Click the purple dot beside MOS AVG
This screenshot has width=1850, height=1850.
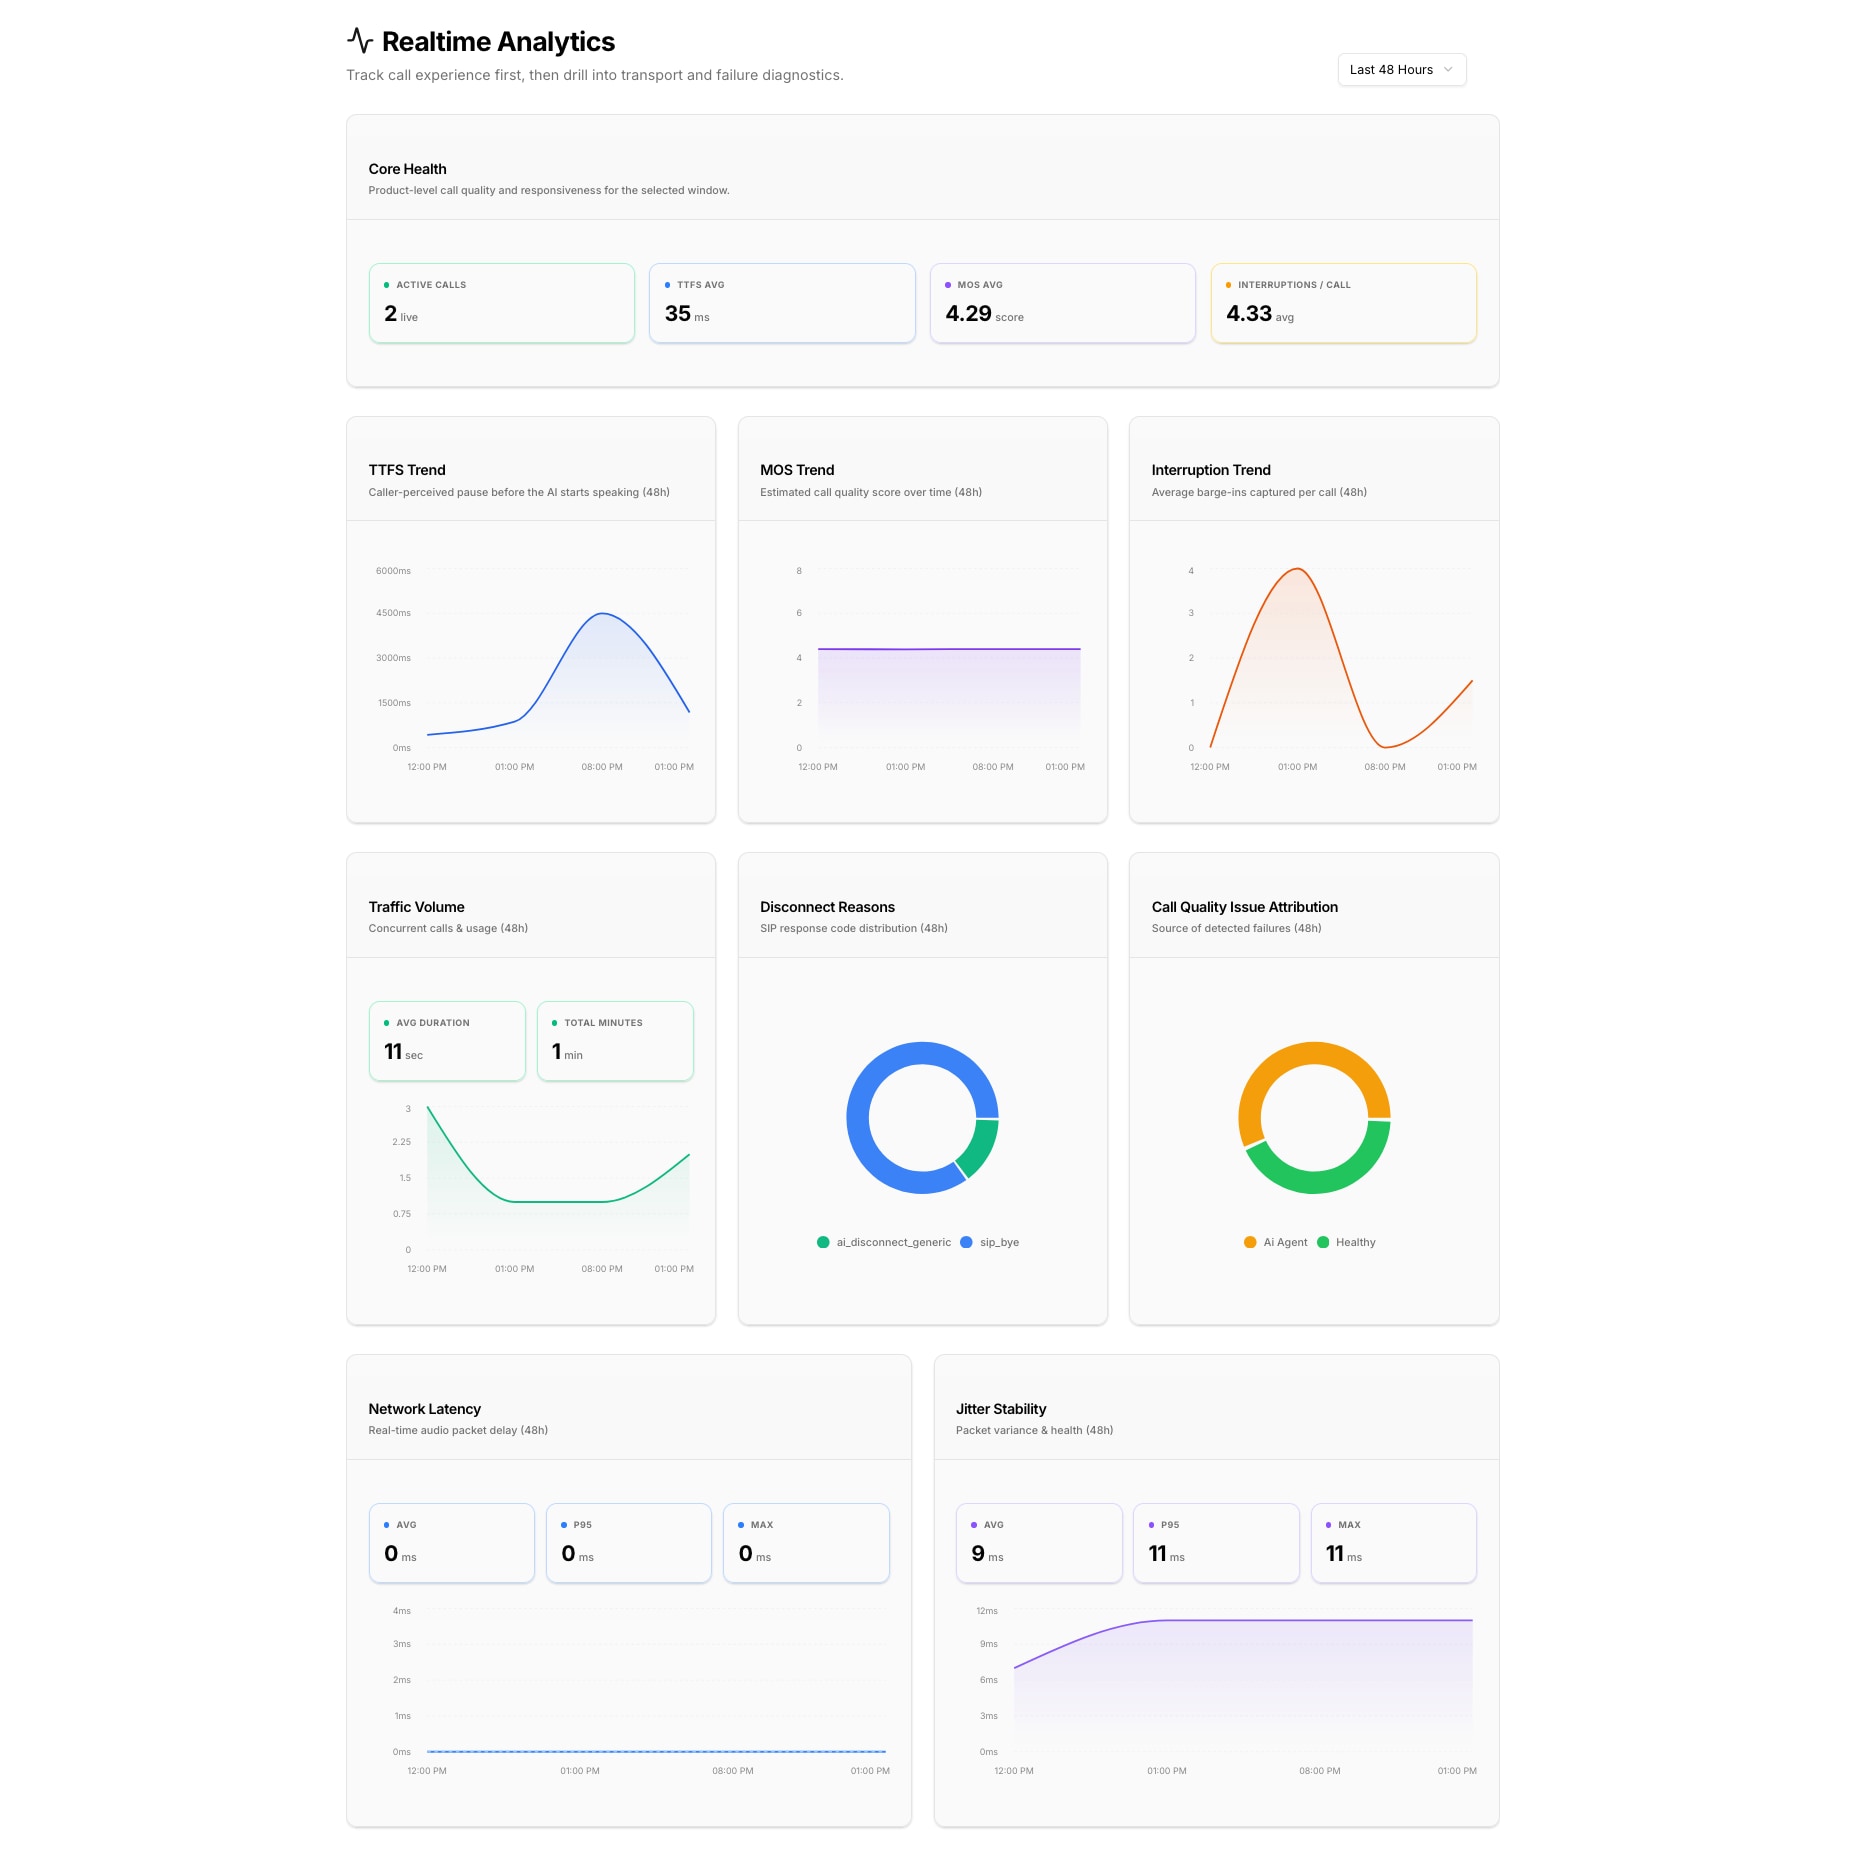[x=948, y=285]
